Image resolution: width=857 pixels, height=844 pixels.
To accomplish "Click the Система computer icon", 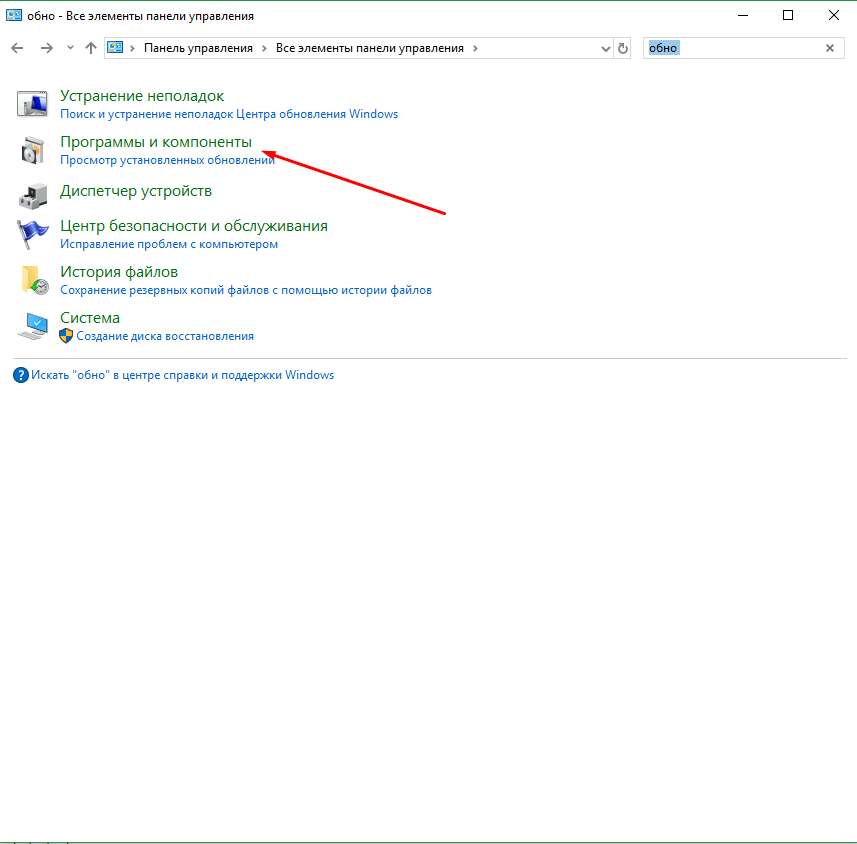I will coord(33,326).
